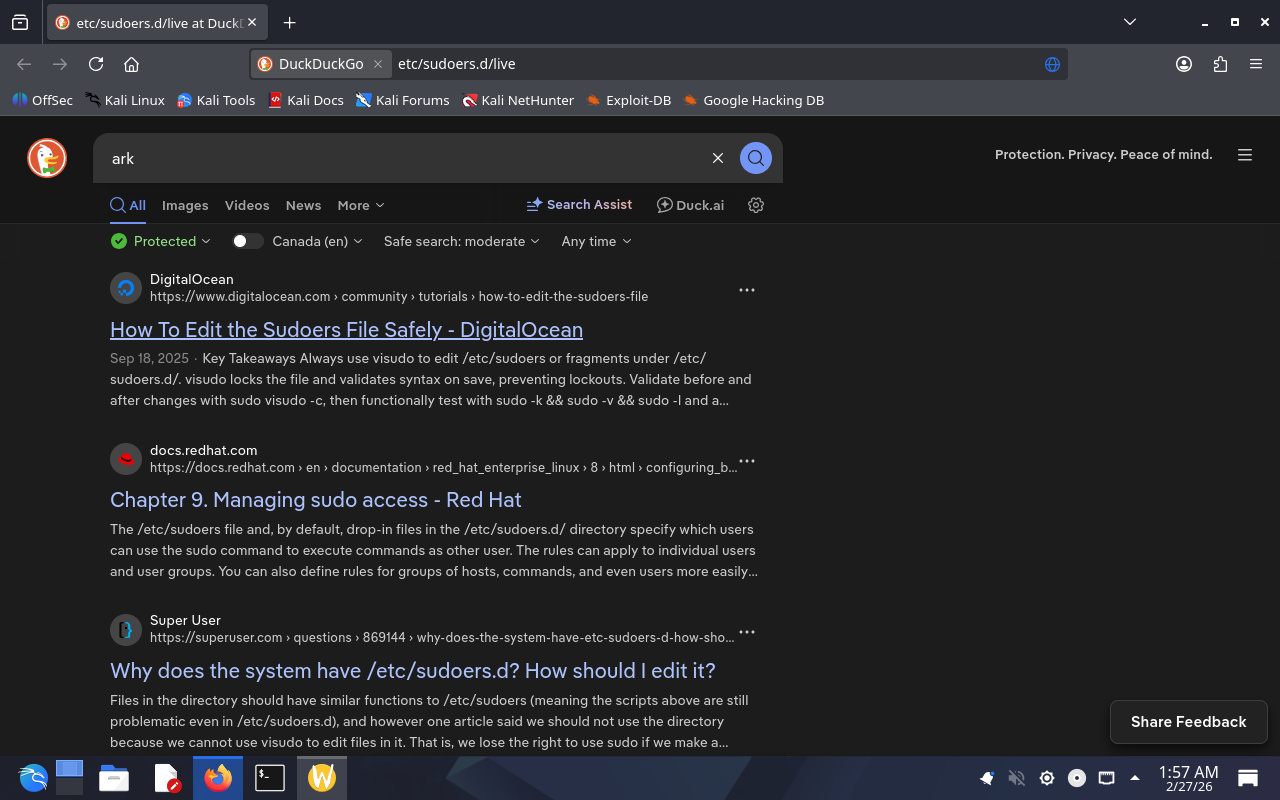Go to Firefox home page
Image resolution: width=1280 pixels, height=800 pixels.
point(131,64)
